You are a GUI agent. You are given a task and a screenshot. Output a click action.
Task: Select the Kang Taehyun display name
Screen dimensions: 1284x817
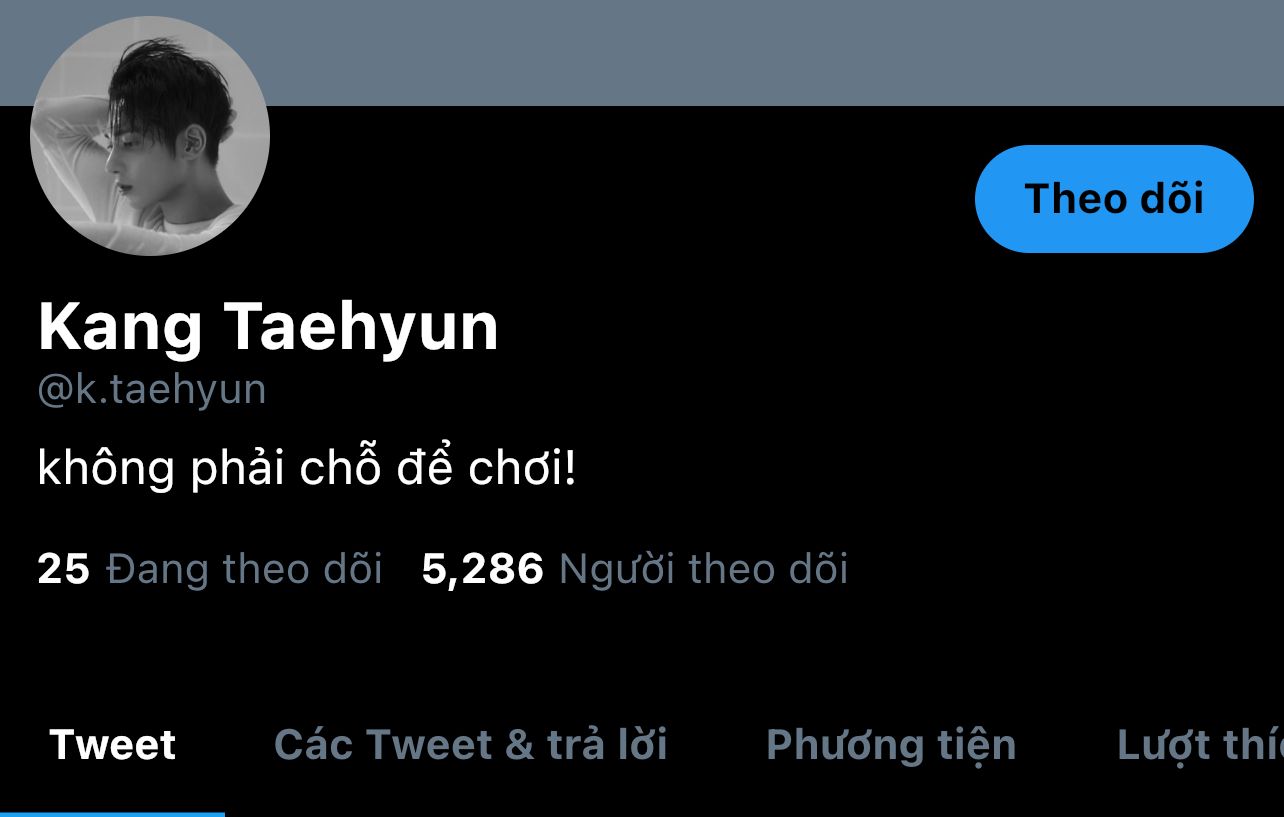[268, 327]
